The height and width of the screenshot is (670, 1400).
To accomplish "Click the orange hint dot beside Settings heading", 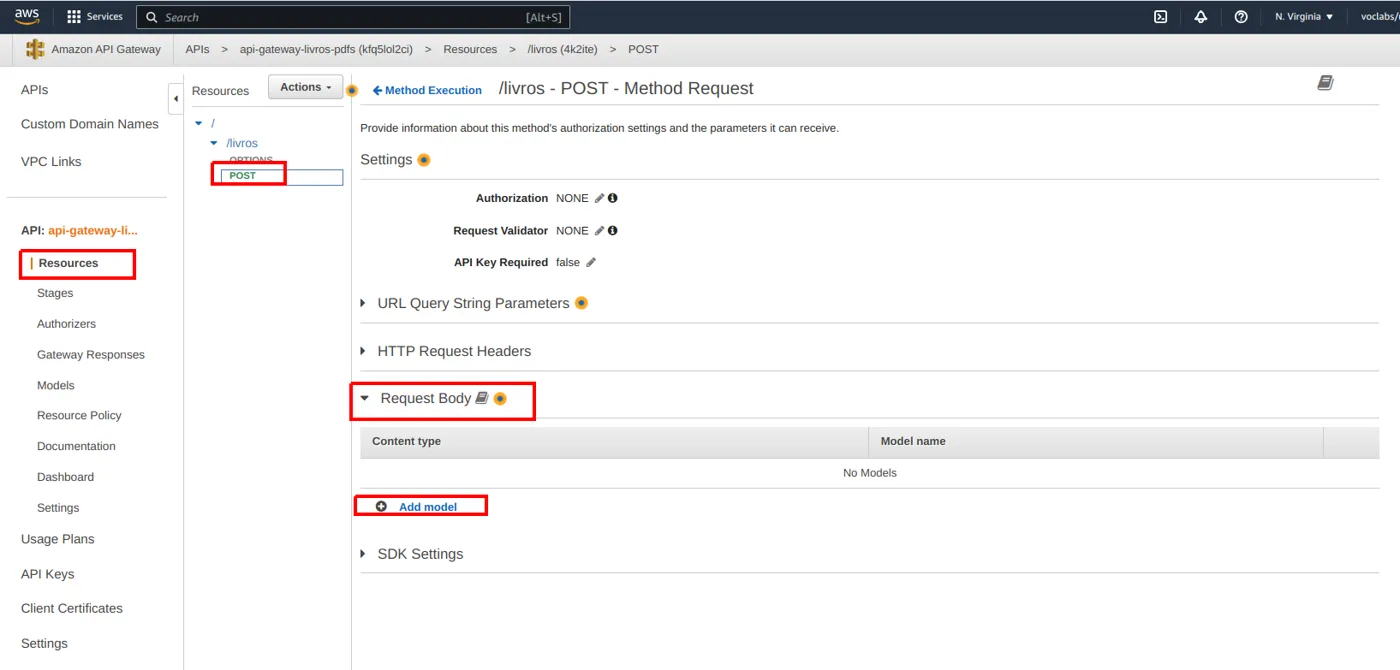I will click(424, 160).
